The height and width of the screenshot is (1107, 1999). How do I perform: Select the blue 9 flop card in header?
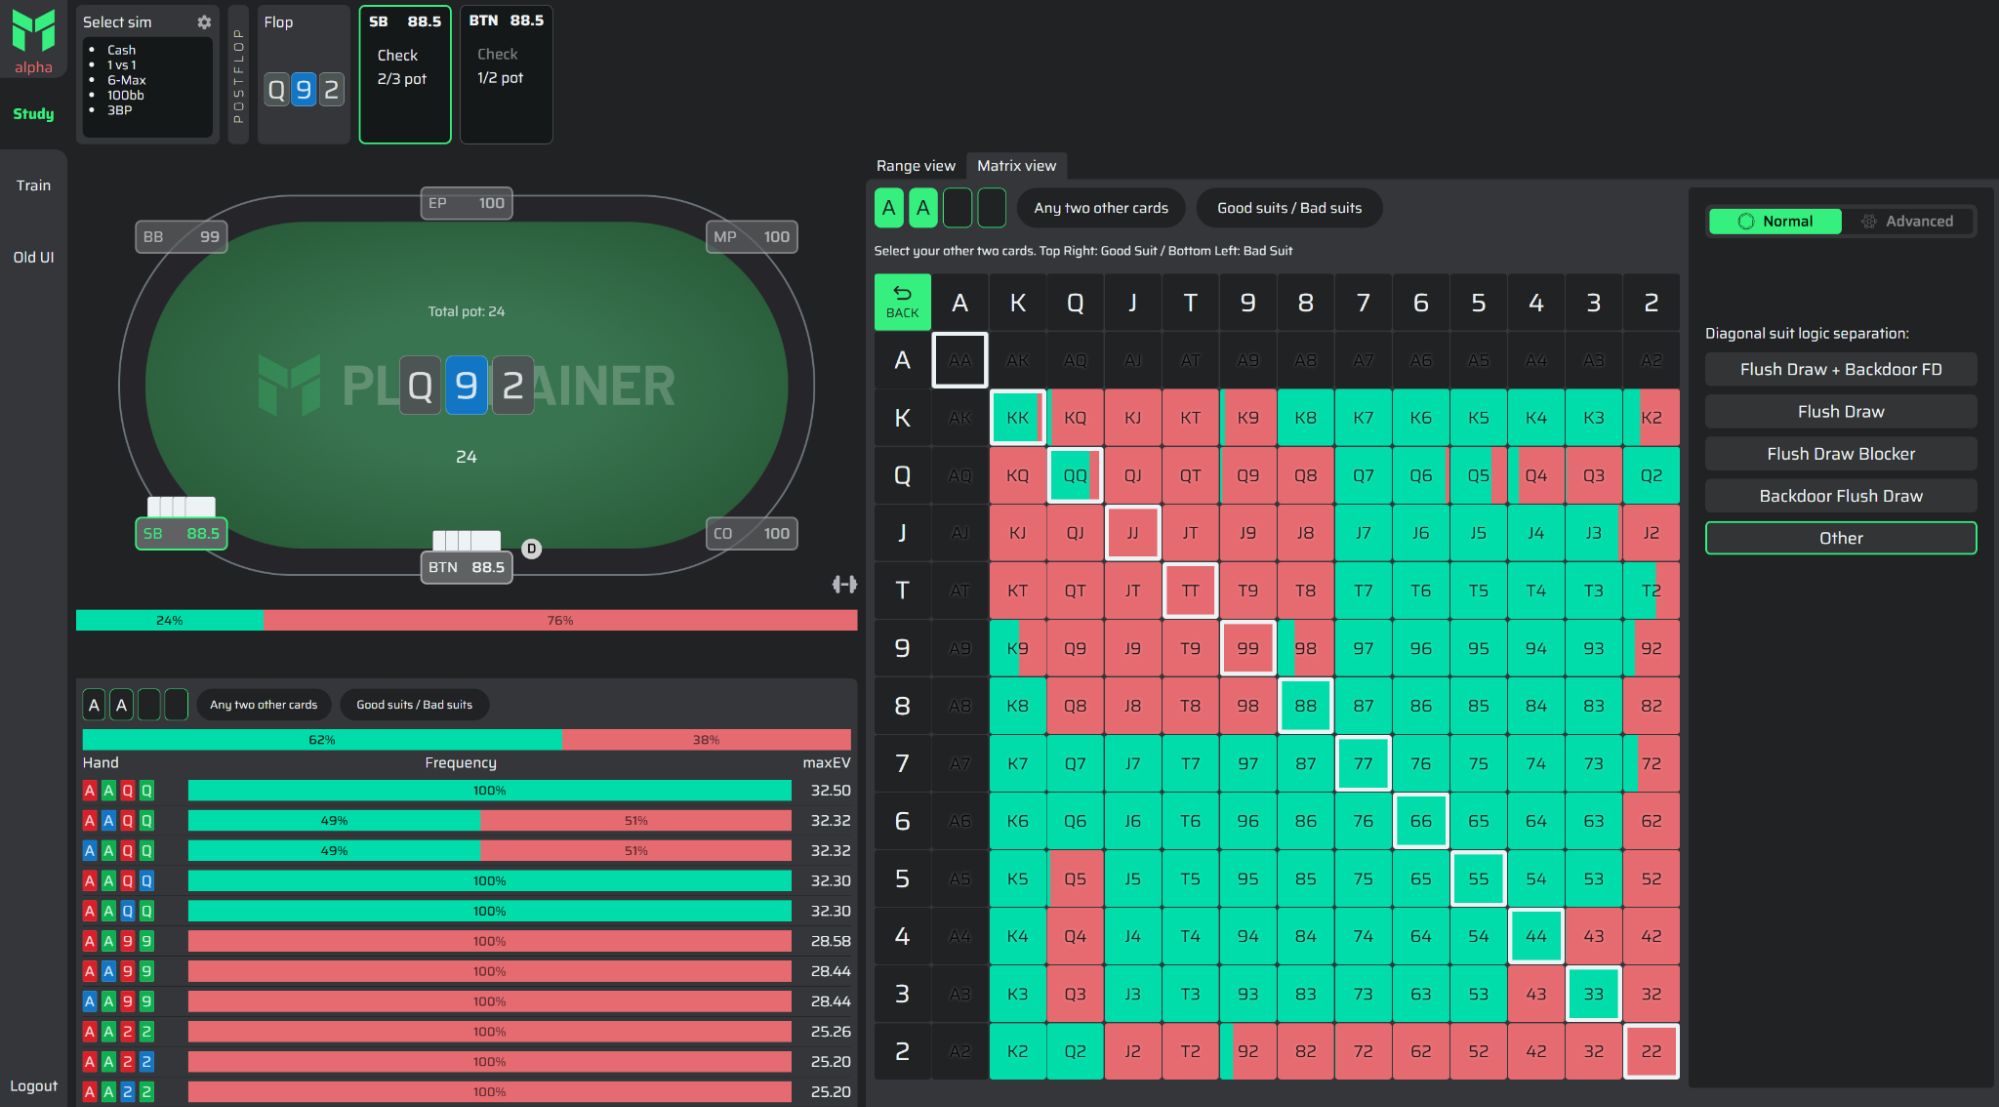click(304, 90)
